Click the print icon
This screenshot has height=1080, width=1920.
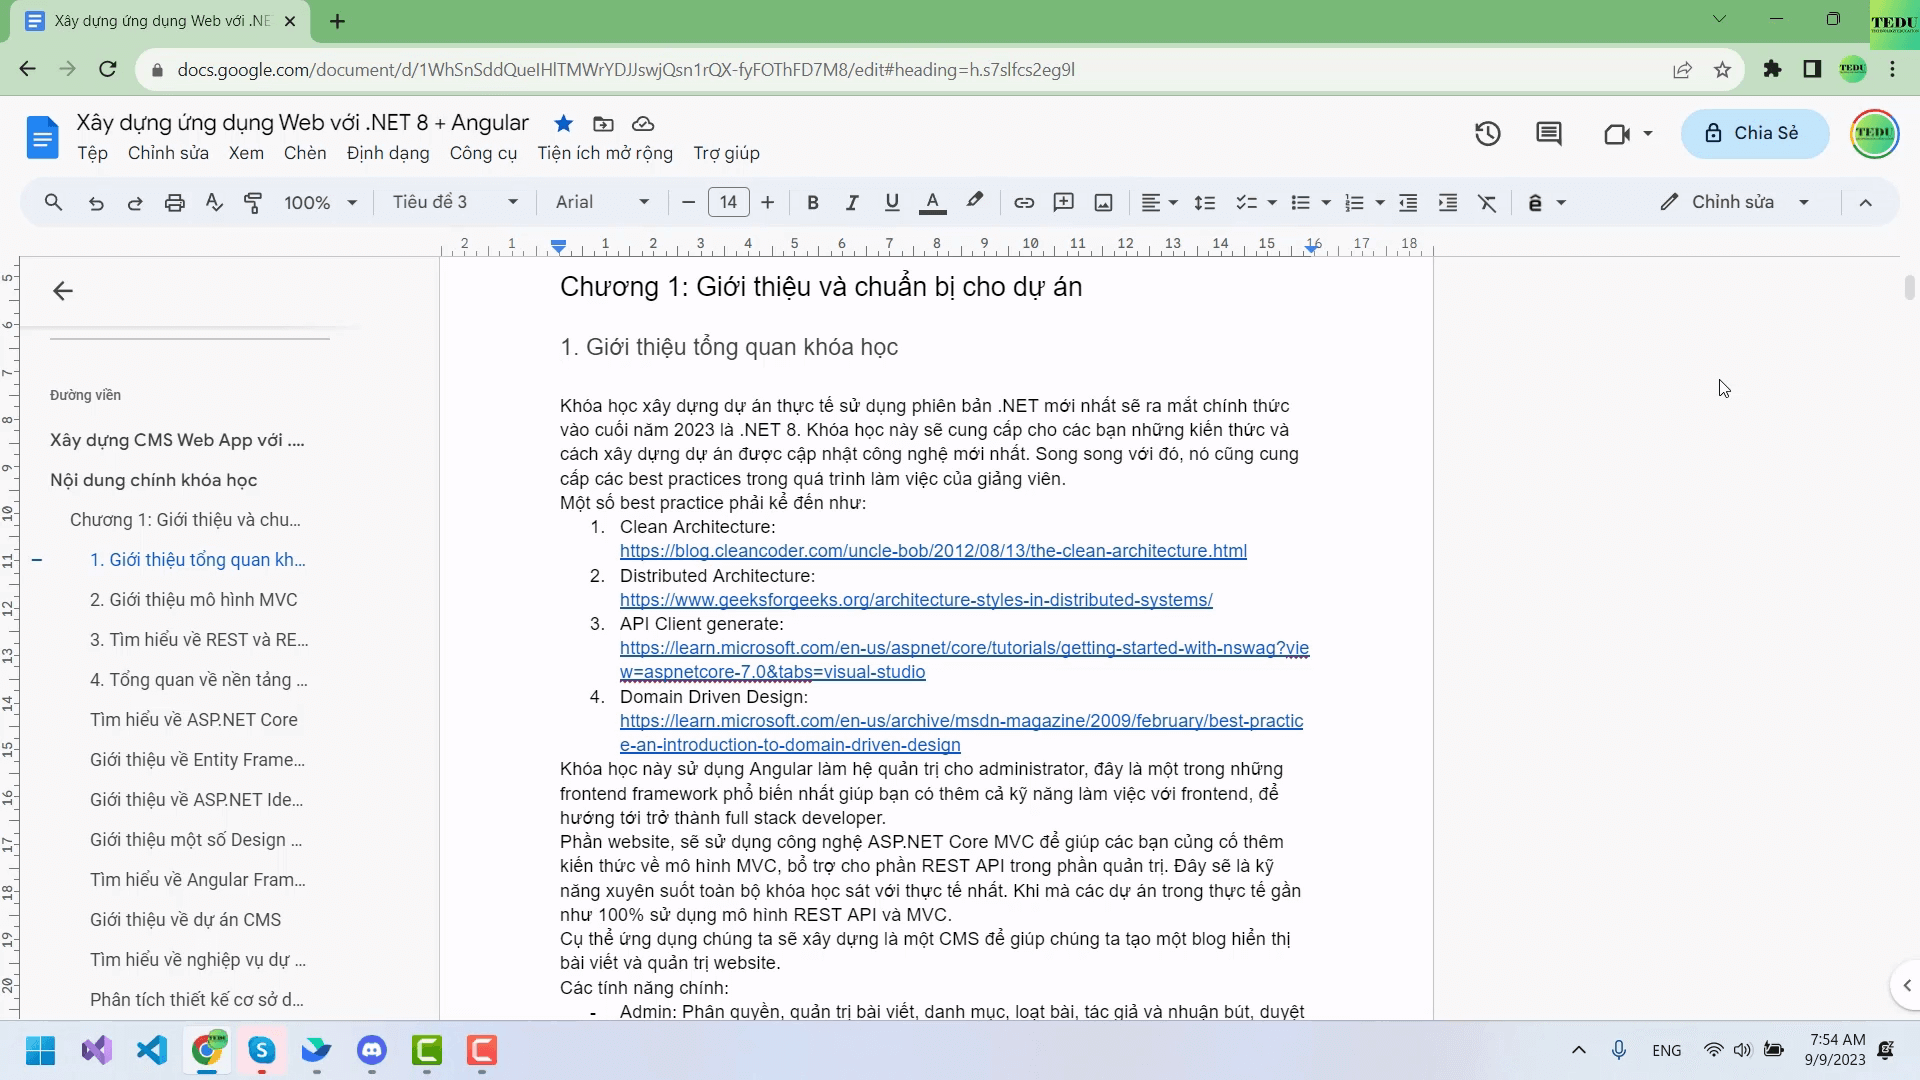point(175,203)
